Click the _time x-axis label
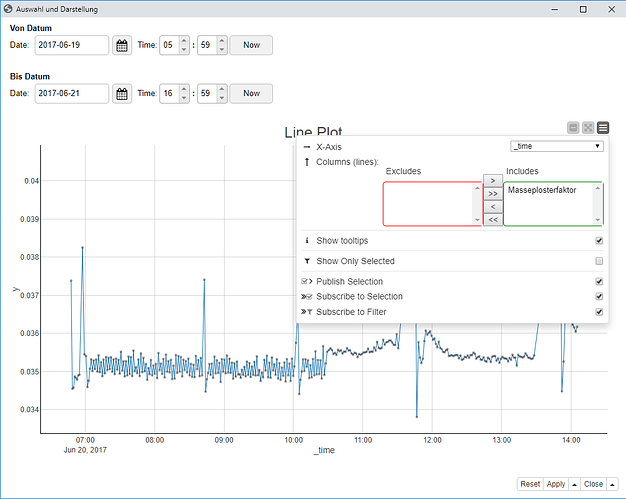 point(324,450)
